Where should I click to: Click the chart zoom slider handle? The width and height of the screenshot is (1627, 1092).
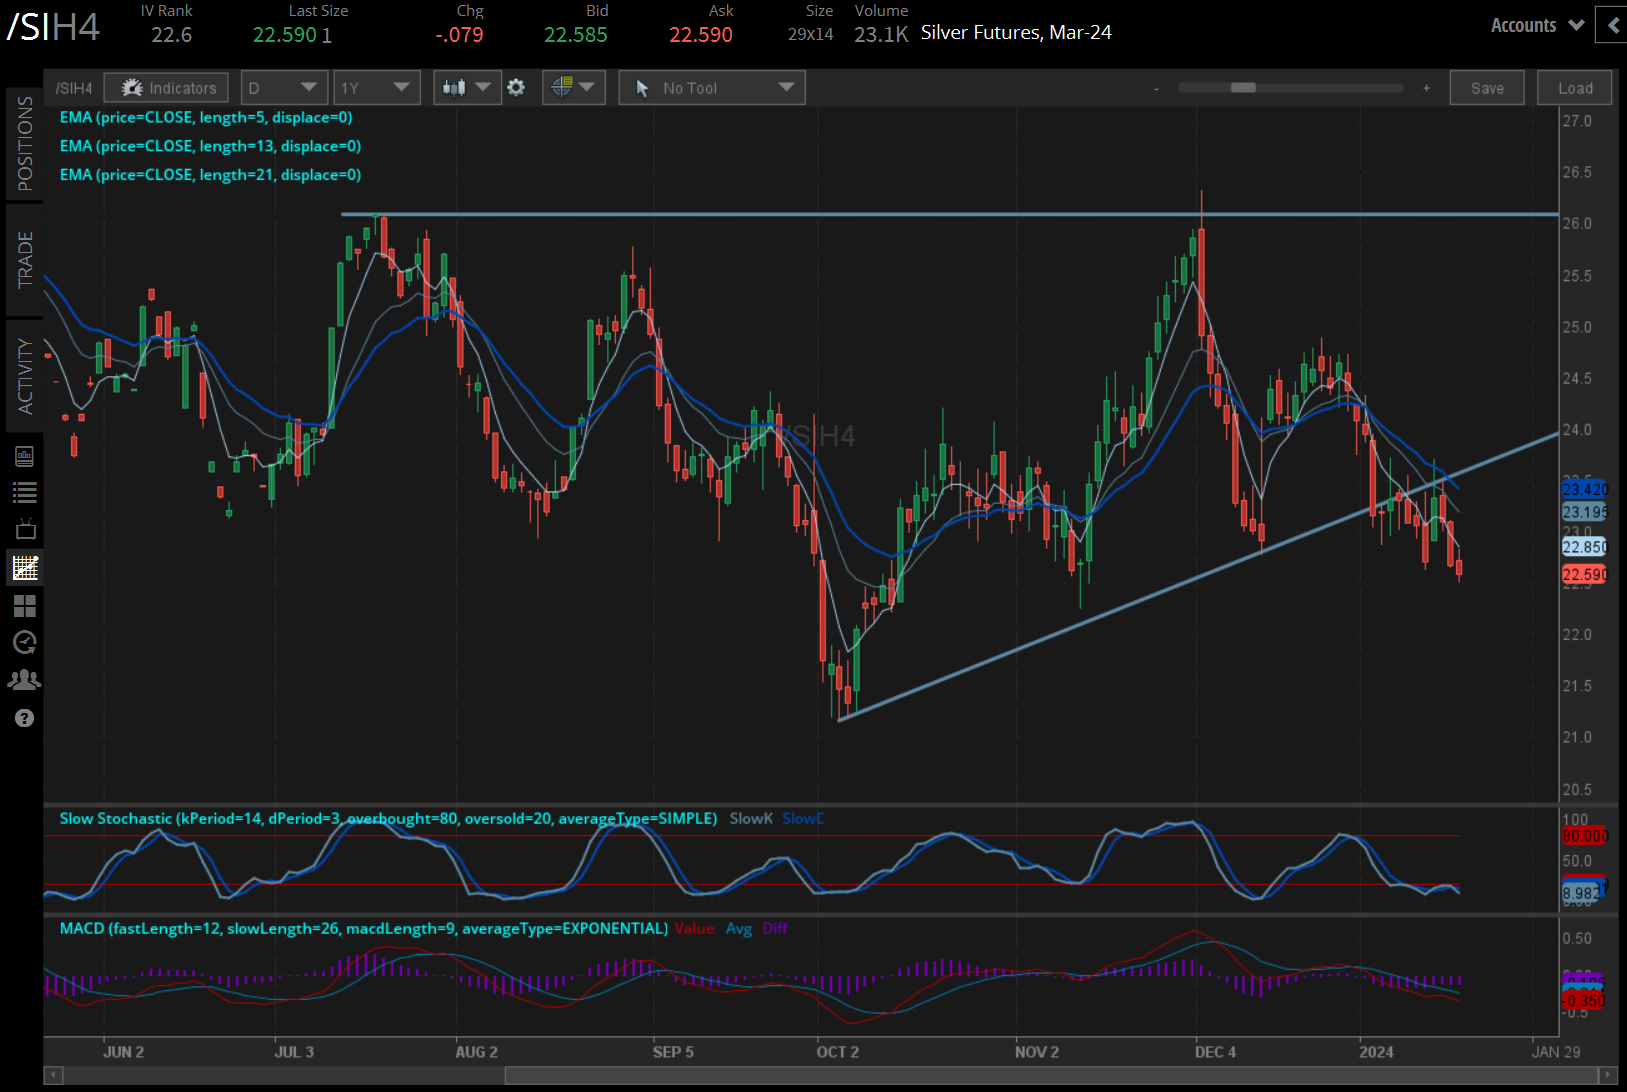(1243, 88)
